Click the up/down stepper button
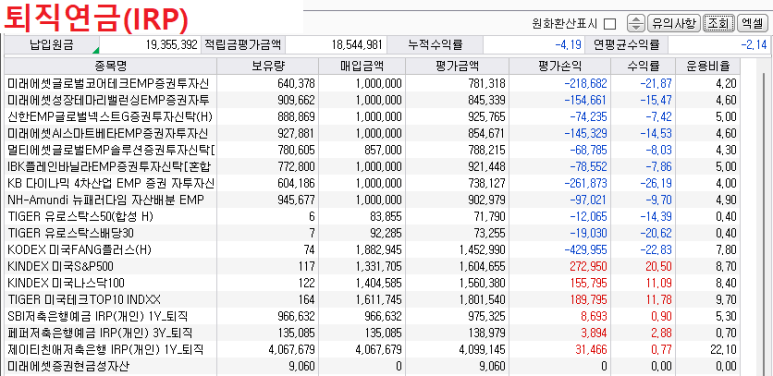Image resolution: width=773 pixels, height=376 pixels. pyautogui.click(x=636, y=23)
